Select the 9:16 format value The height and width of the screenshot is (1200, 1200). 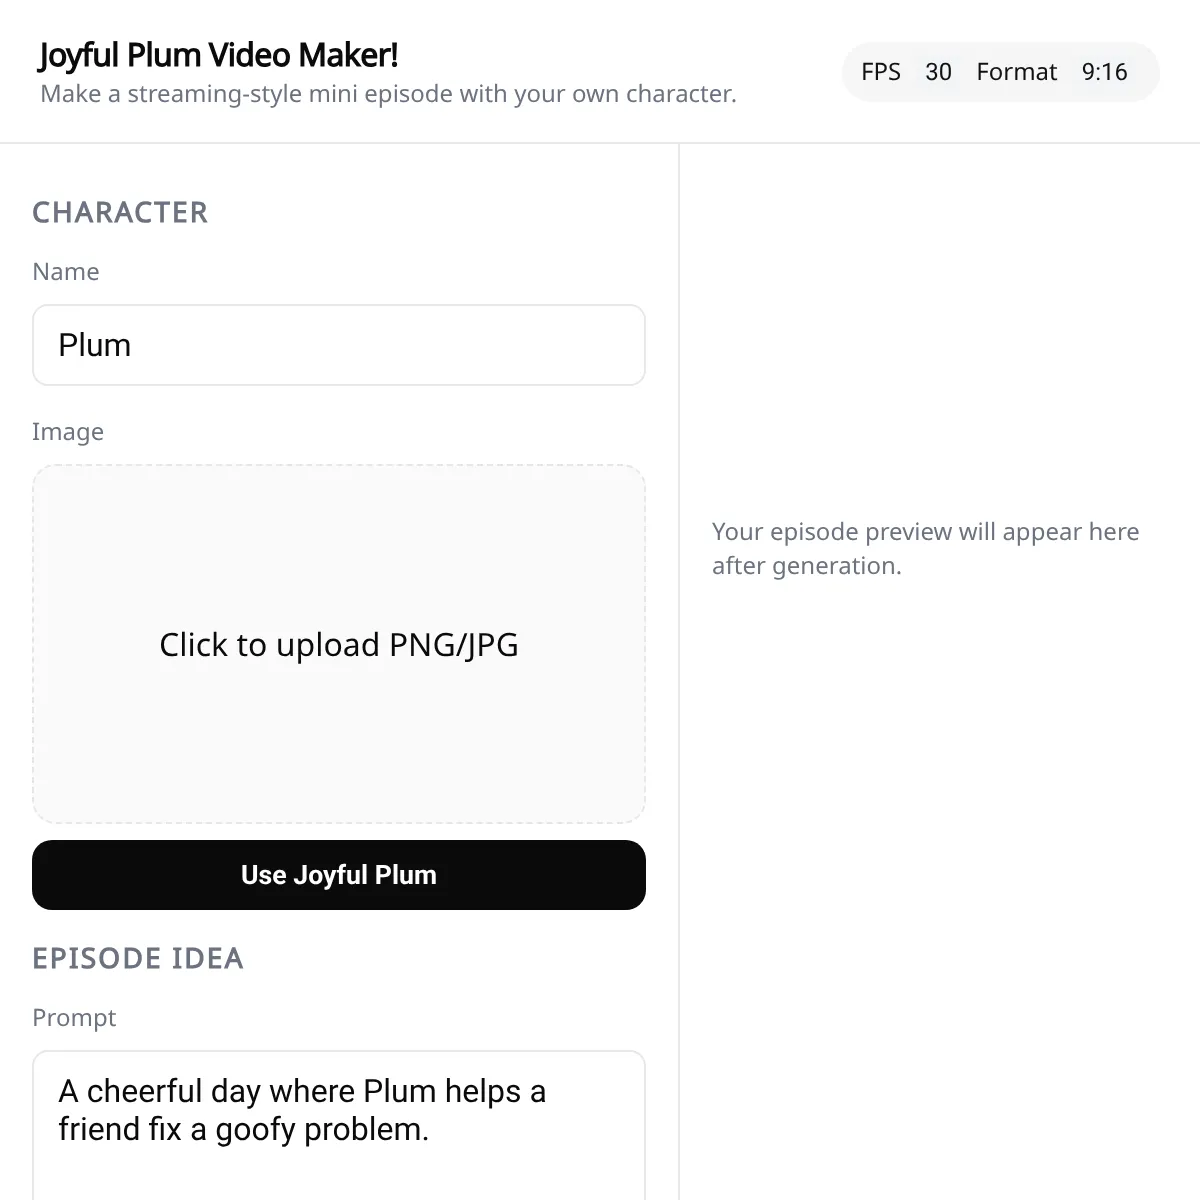coord(1104,72)
